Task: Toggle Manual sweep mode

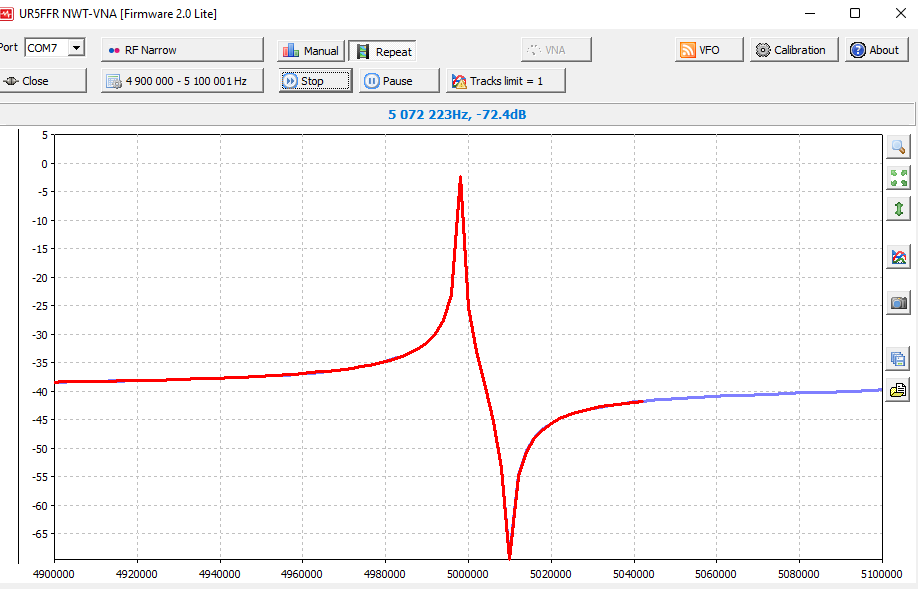Action: (x=310, y=51)
